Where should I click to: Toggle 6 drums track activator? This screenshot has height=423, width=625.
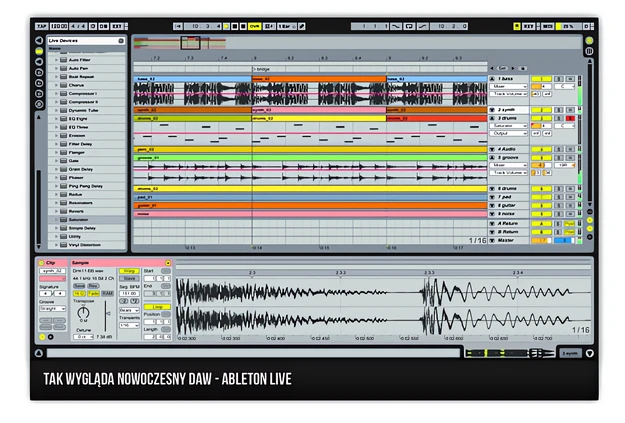click(541, 189)
